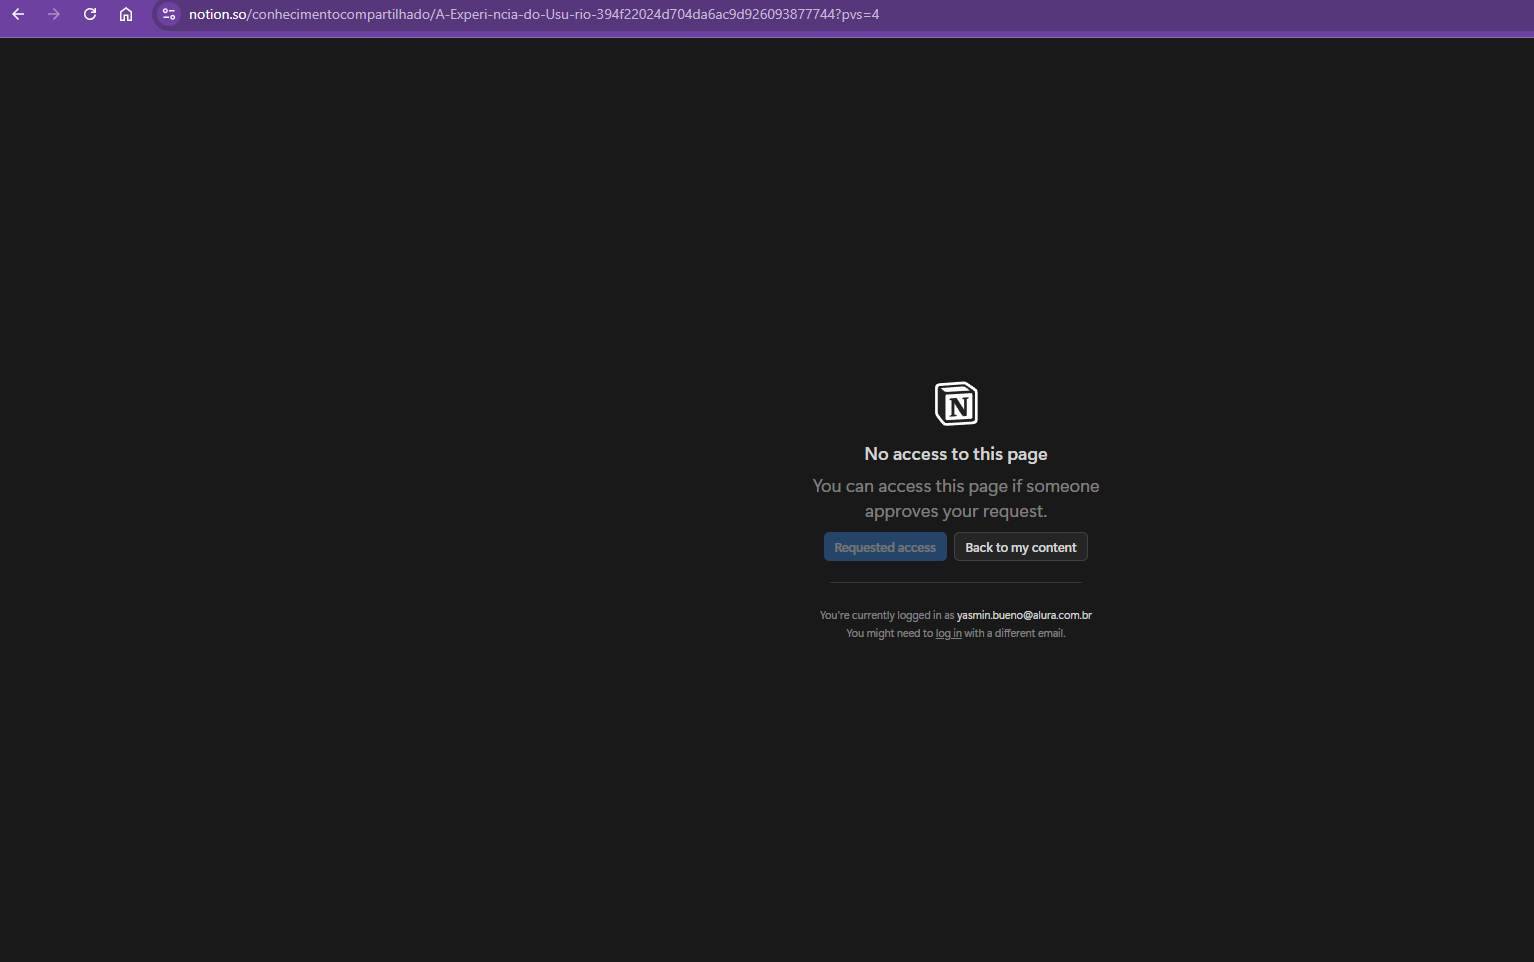The image size is (1534, 962).
Task: Select the notion.so URL in address bar
Action: [x=534, y=14]
